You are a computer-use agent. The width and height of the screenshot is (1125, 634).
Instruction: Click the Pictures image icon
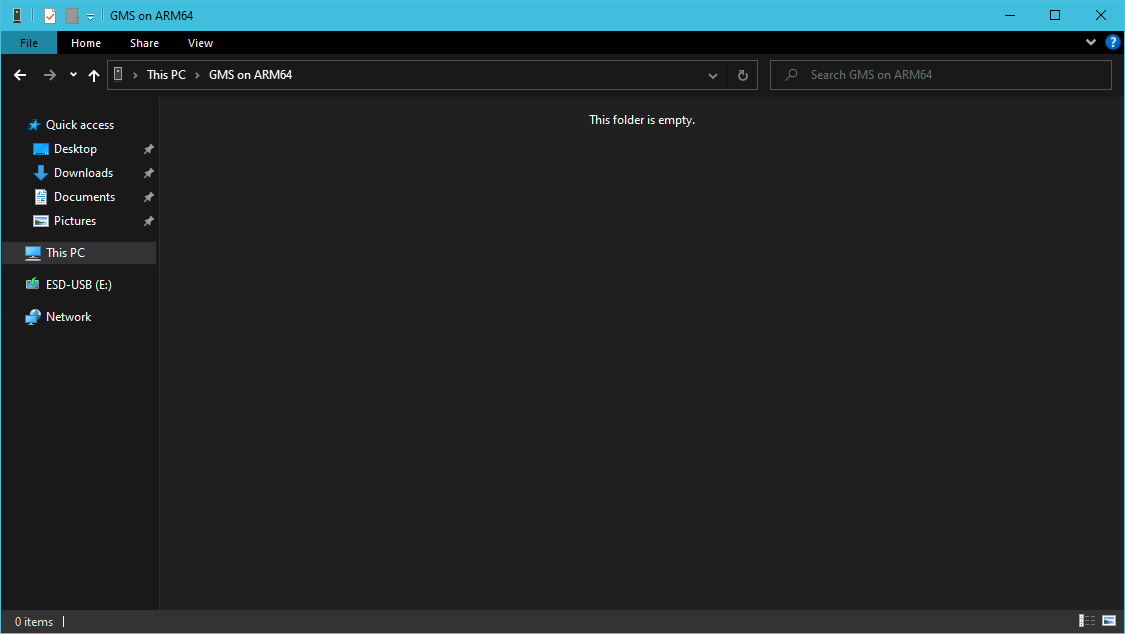pos(41,221)
